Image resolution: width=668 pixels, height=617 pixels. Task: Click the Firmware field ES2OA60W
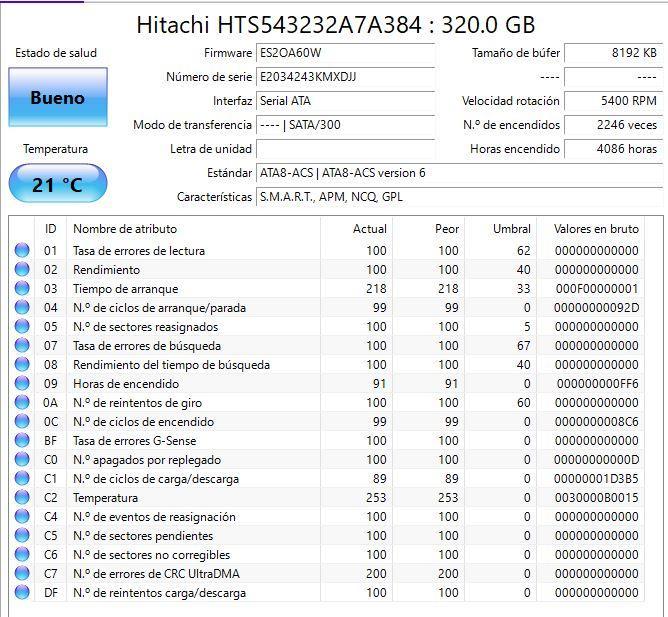click(x=346, y=53)
